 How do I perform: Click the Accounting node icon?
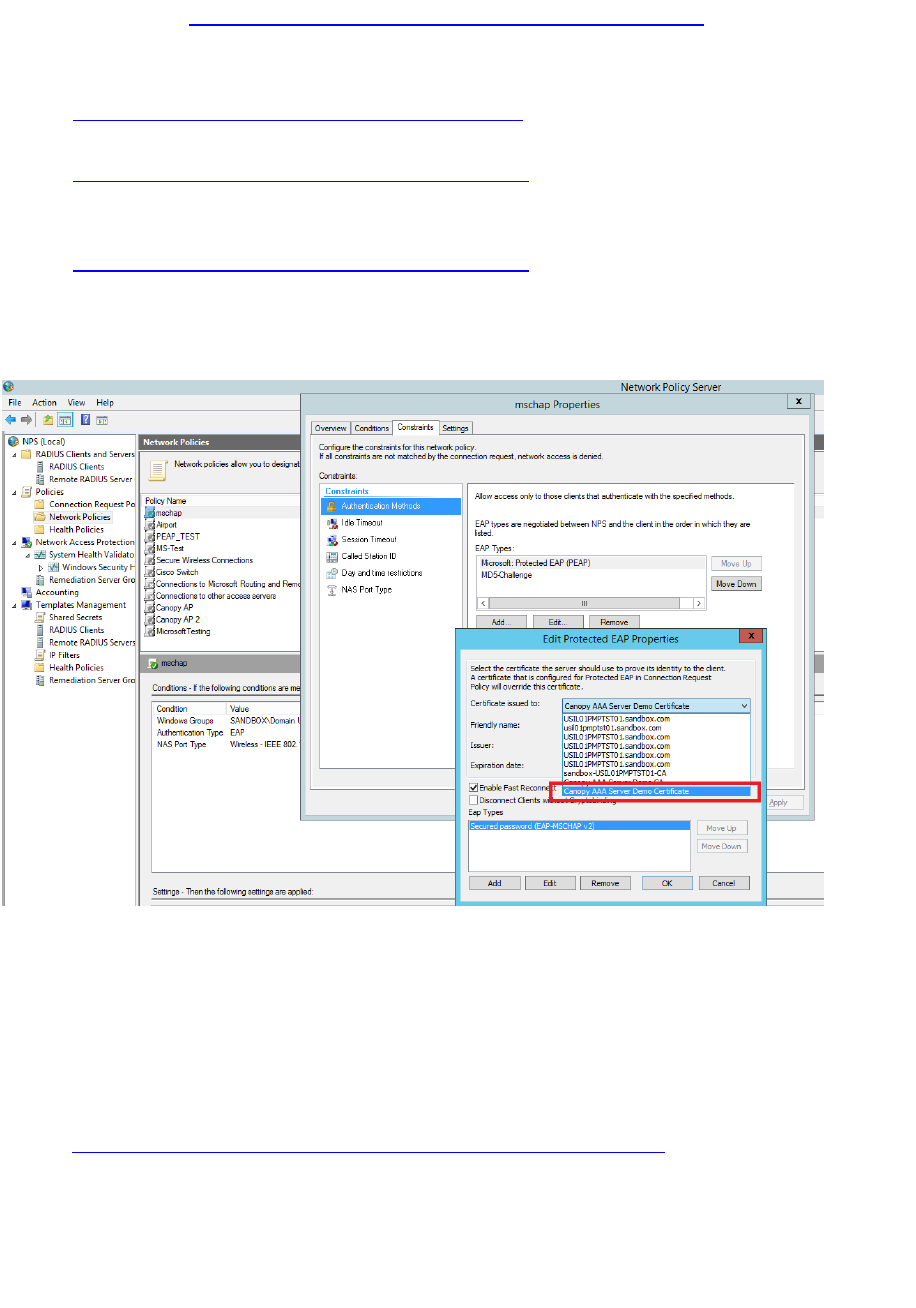coord(26,592)
